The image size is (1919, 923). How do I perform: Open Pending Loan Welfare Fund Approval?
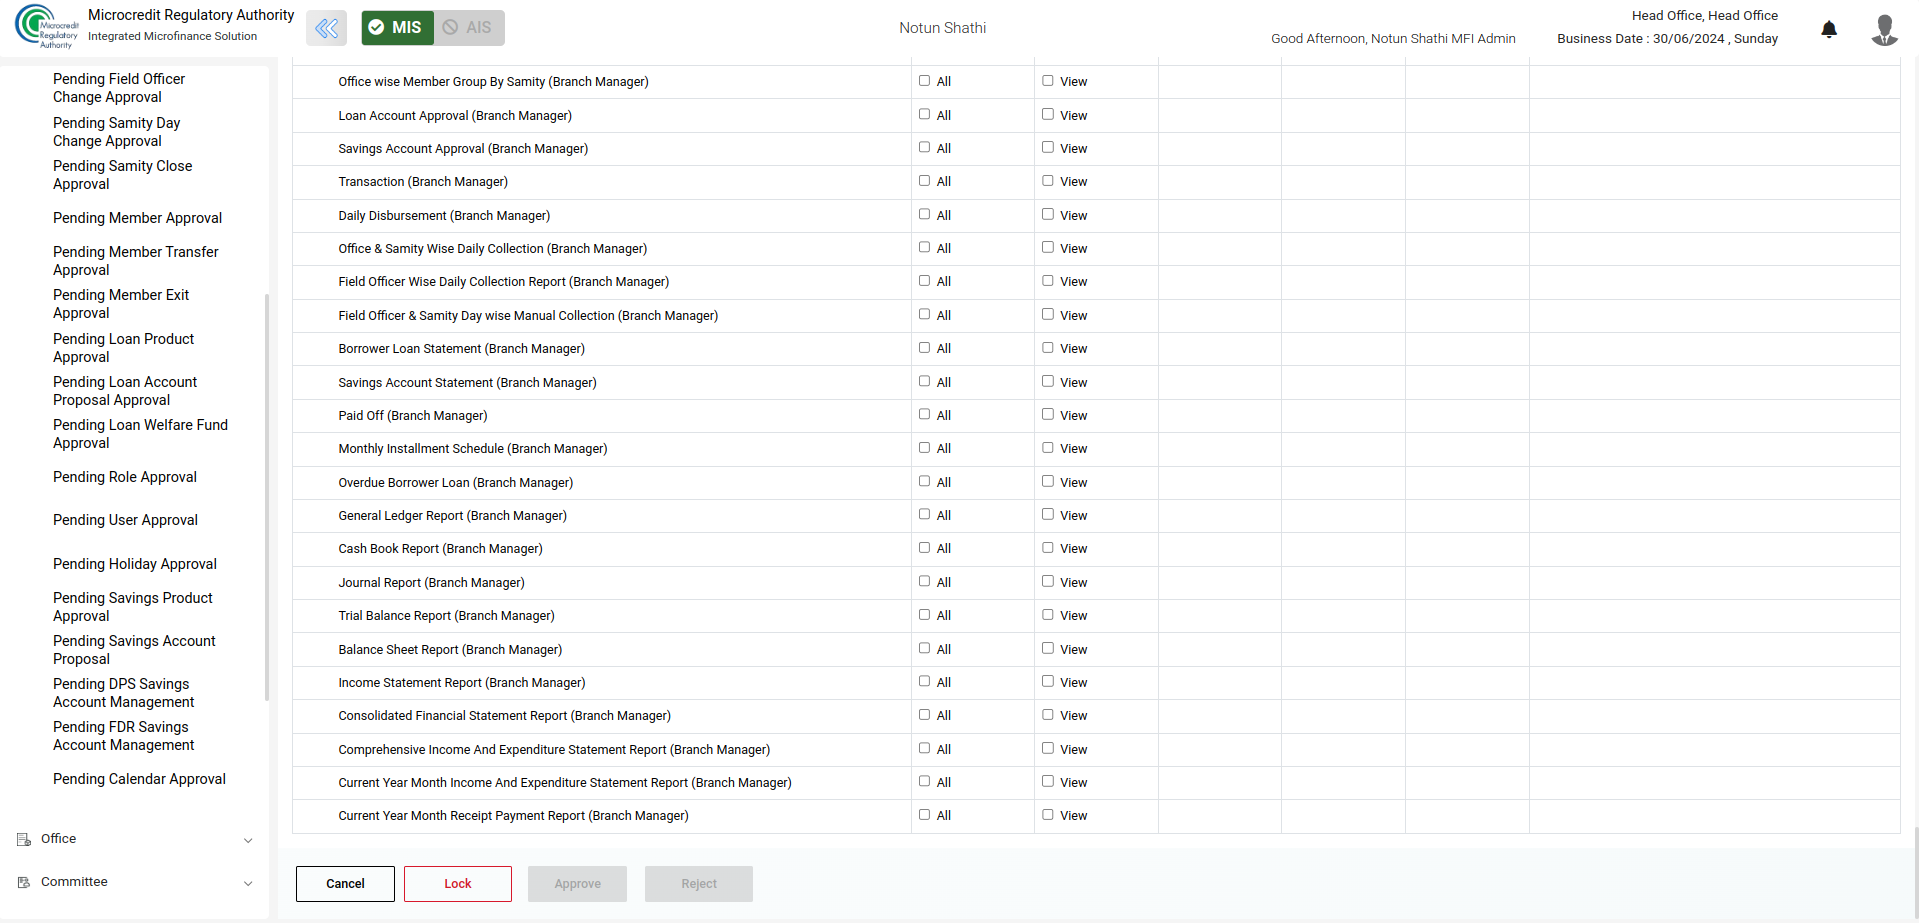pyautogui.click(x=141, y=434)
